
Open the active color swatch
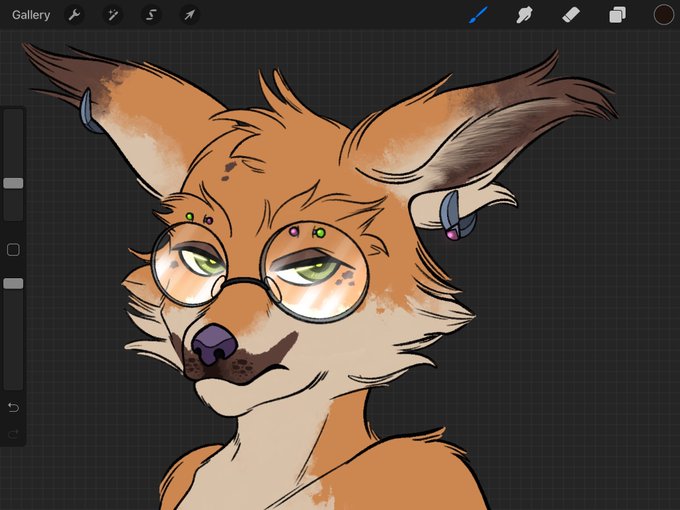point(664,15)
